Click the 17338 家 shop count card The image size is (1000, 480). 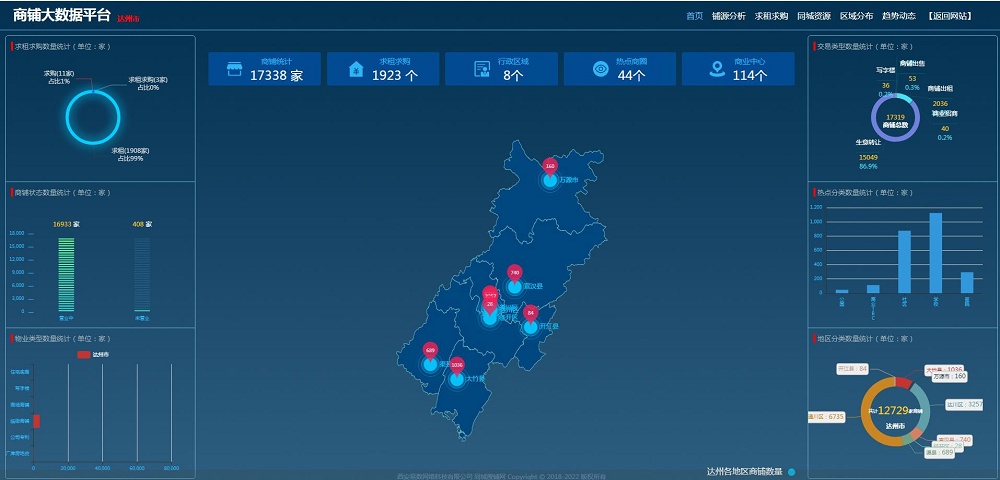click(x=264, y=69)
